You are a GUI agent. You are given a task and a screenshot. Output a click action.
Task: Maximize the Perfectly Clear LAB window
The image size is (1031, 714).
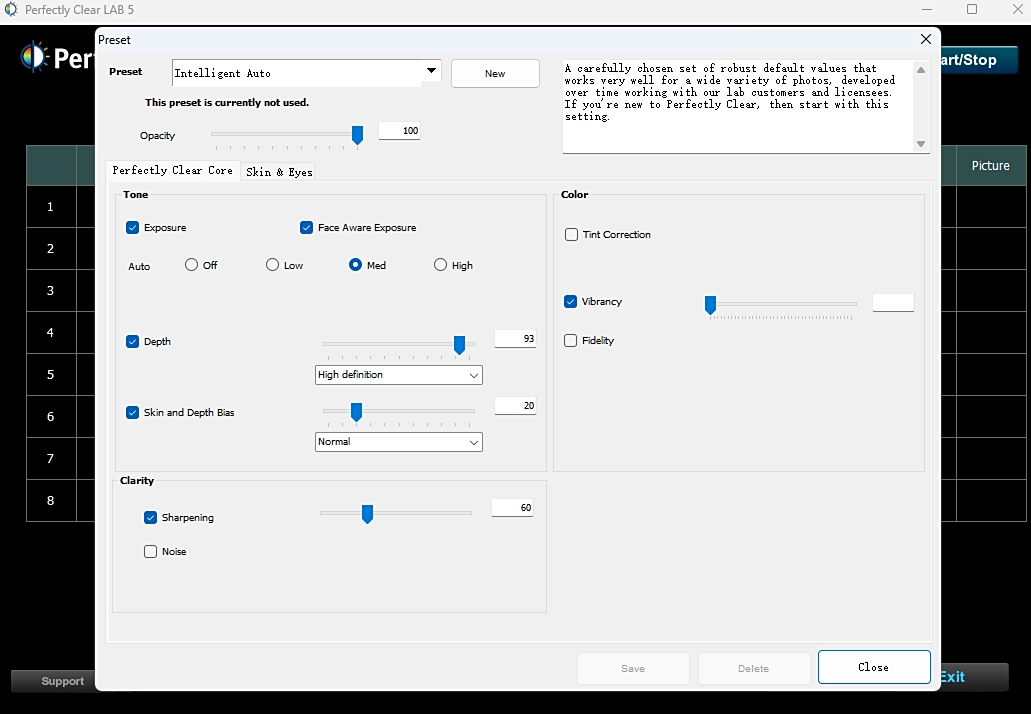[972, 9]
